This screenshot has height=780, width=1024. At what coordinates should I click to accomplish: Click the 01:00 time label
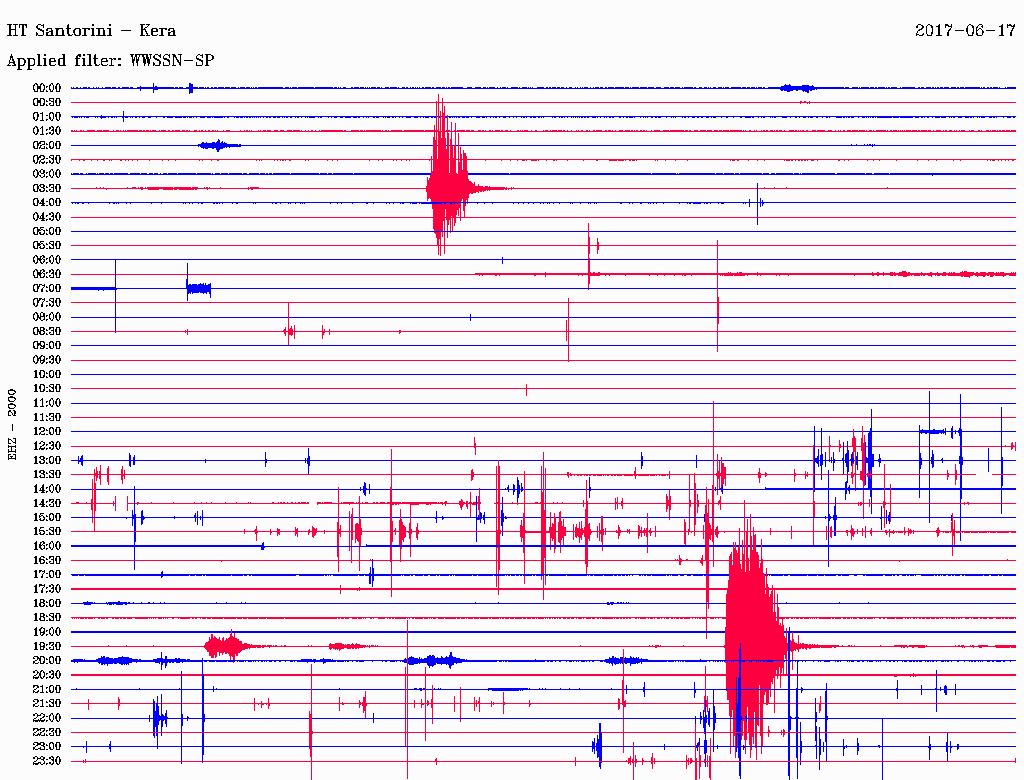47,117
